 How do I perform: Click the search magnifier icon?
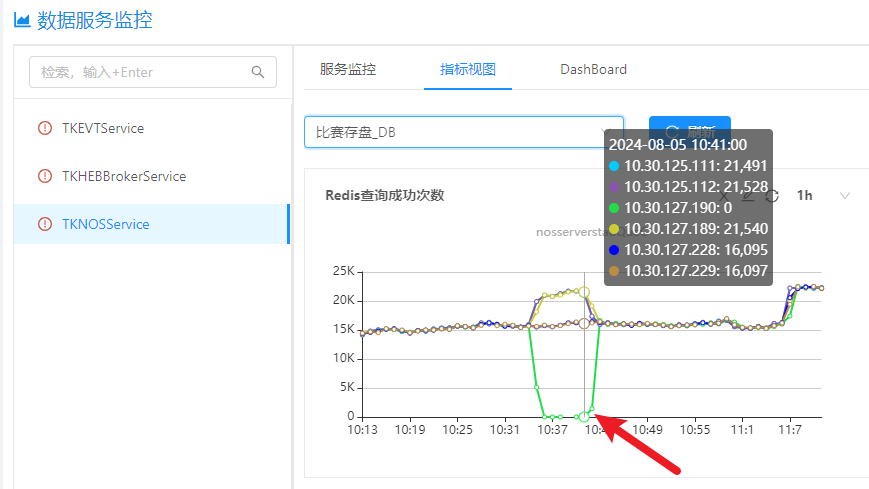(258, 71)
